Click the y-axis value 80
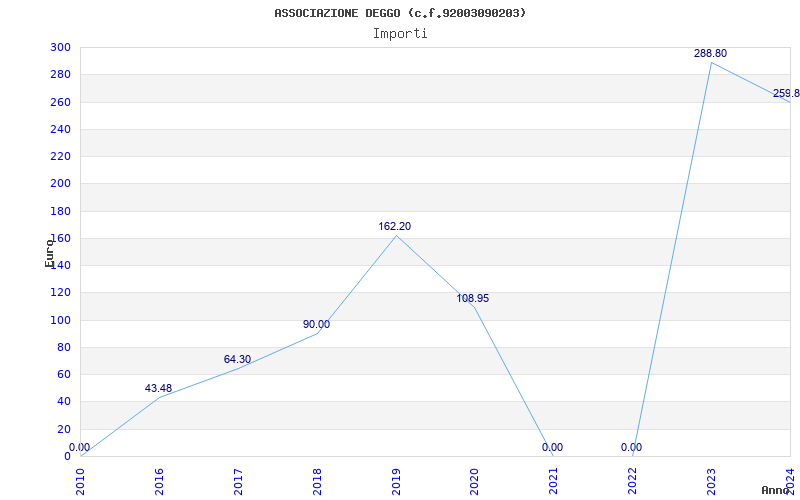The height and width of the screenshot is (500, 800). [x=64, y=347]
